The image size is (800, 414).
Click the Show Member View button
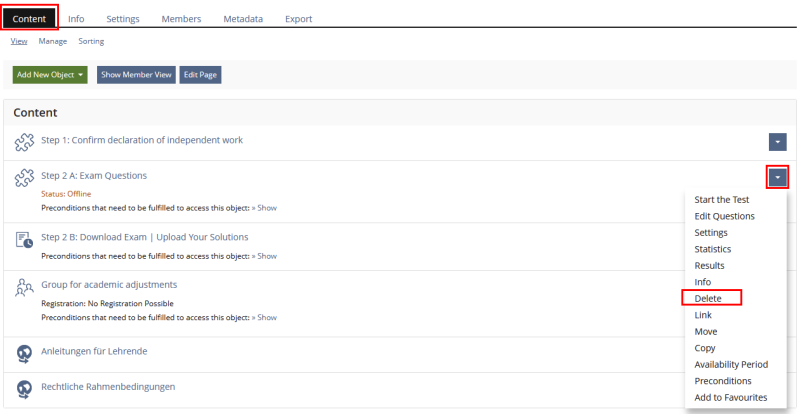pos(136,75)
